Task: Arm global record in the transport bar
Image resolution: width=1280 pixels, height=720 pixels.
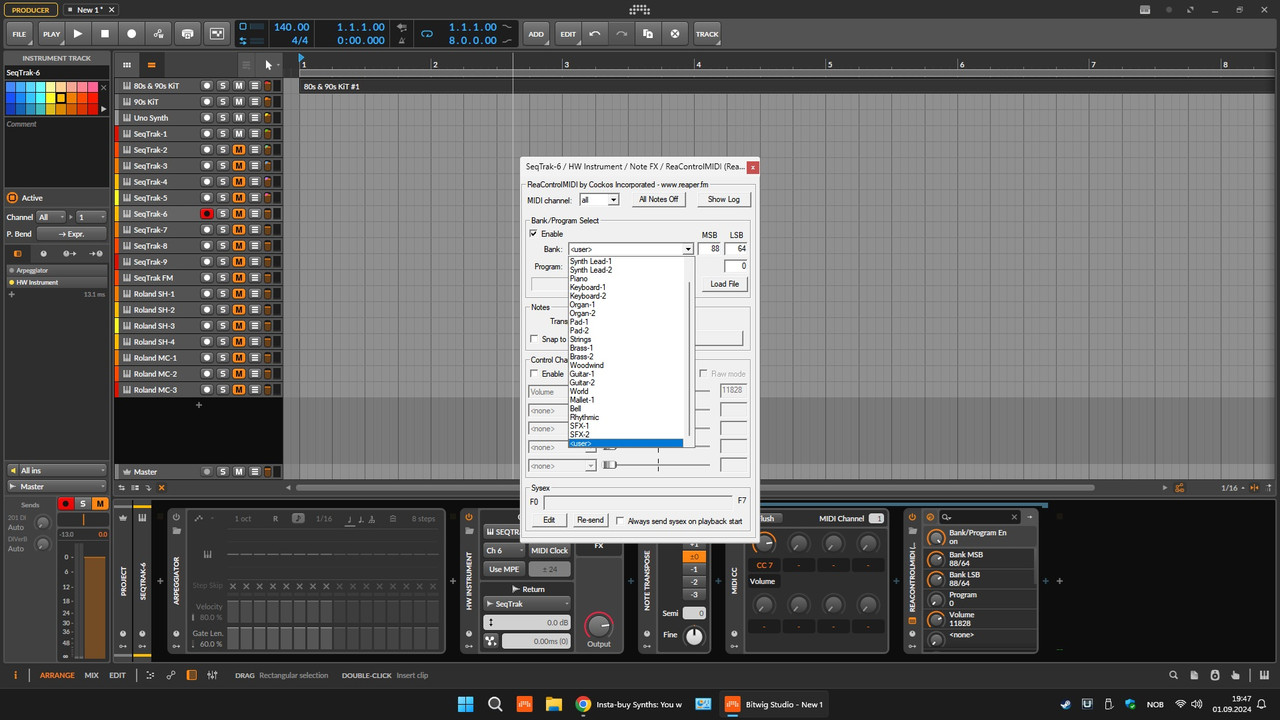Action: [x=132, y=33]
